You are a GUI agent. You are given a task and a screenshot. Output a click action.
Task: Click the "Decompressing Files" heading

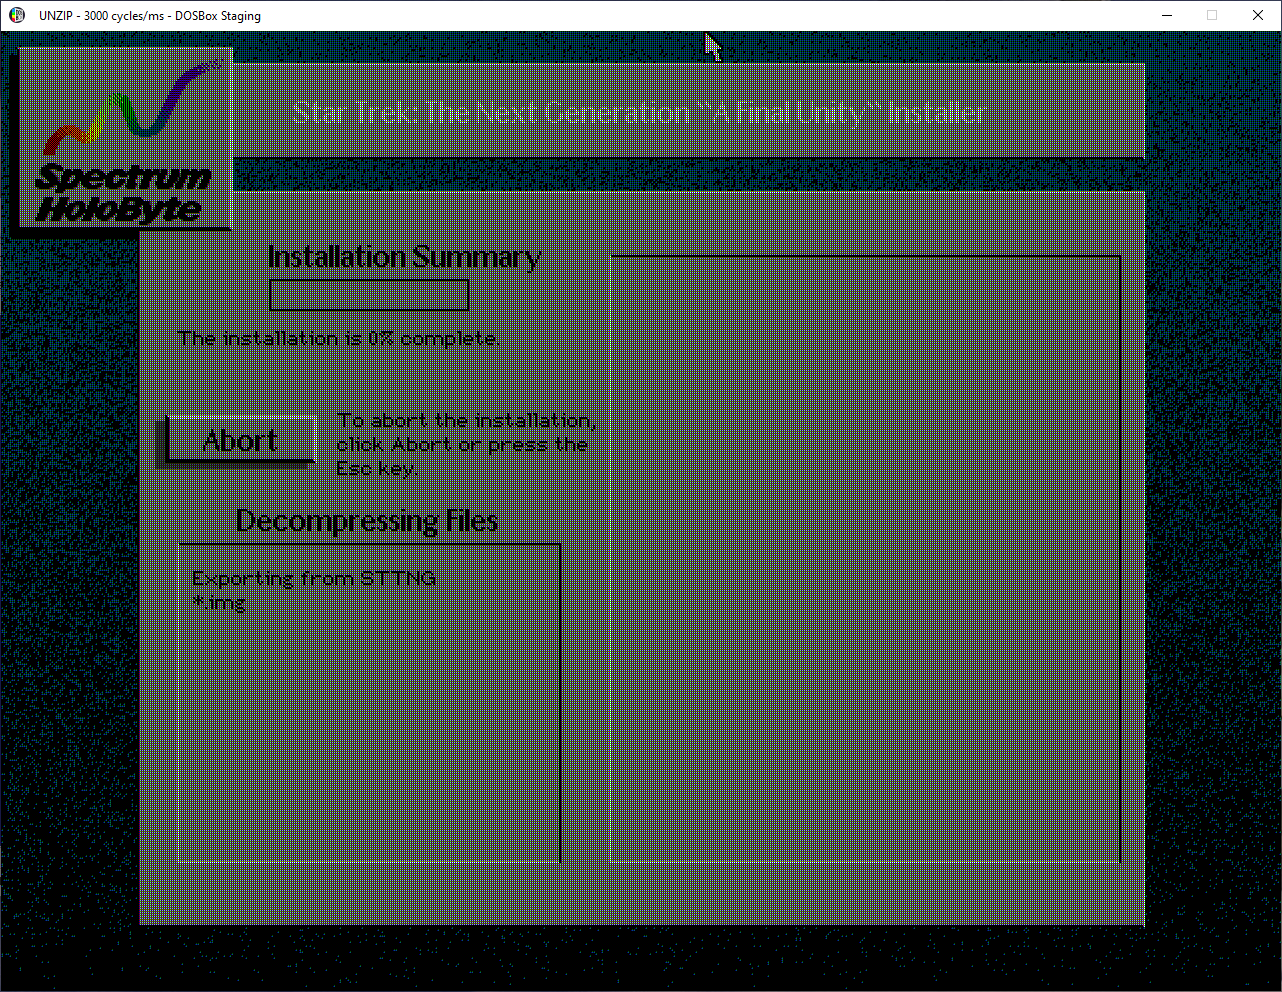[x=367, y=521]
